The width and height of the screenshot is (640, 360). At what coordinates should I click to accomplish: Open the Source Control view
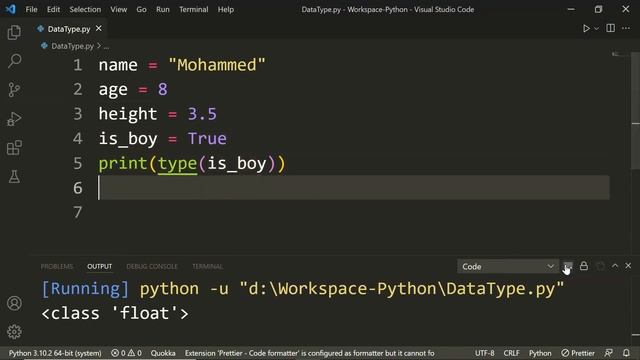tap(14, 90)
